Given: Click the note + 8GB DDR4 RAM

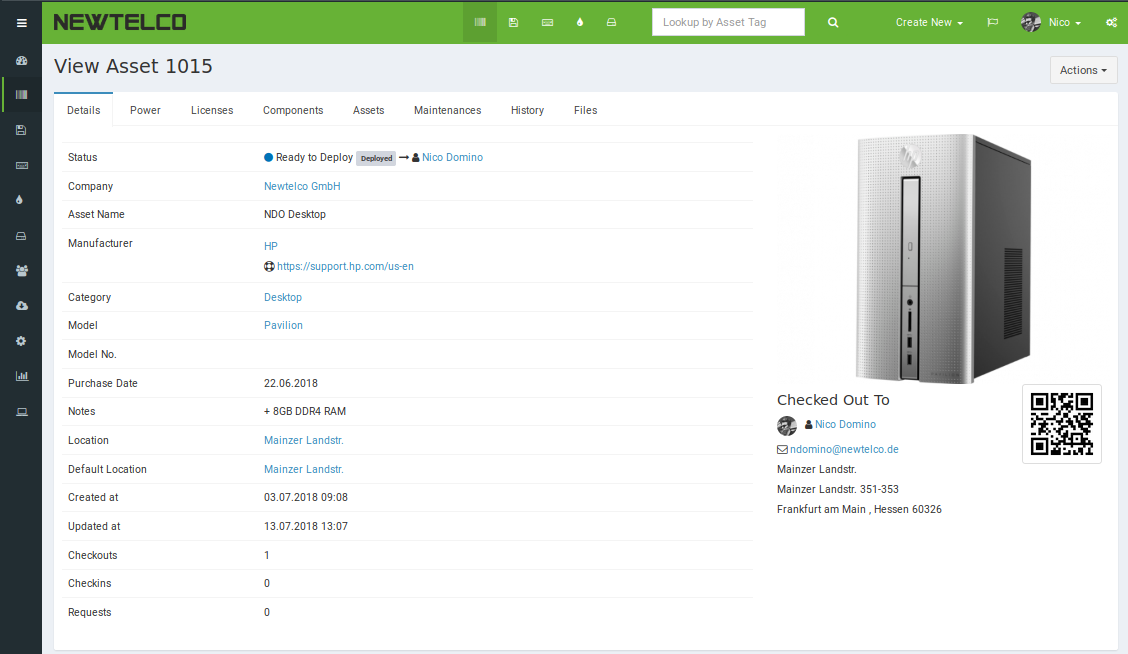Looking at the screenshot, I should [x=305, y=412].
